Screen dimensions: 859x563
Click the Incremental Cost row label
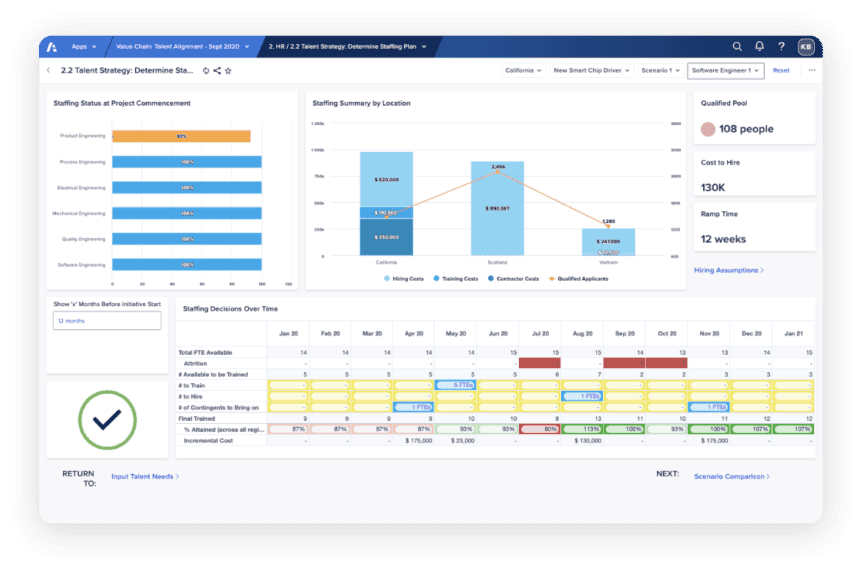(208, 441)
